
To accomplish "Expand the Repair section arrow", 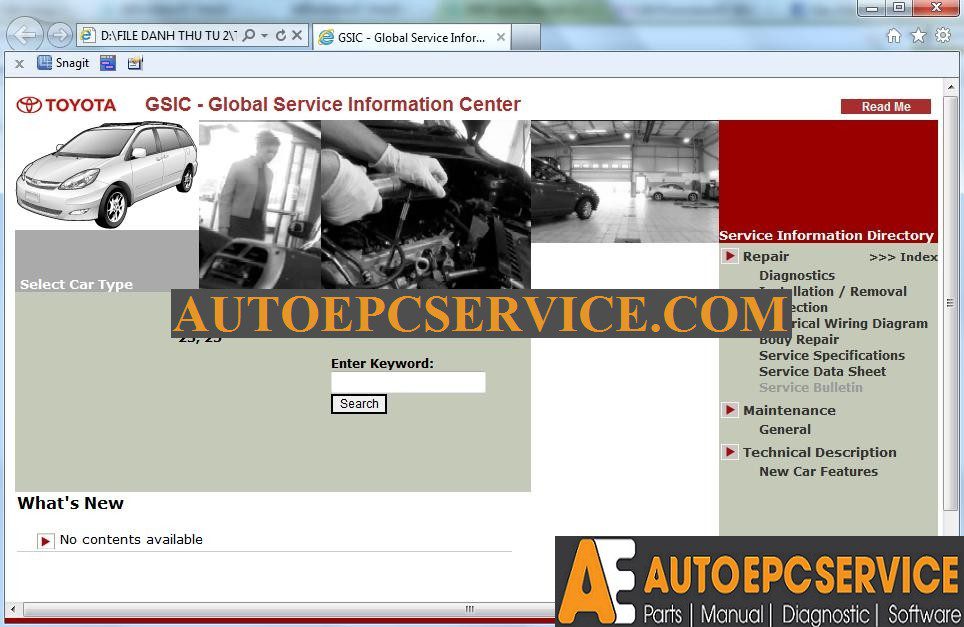I will click(730, 256).
